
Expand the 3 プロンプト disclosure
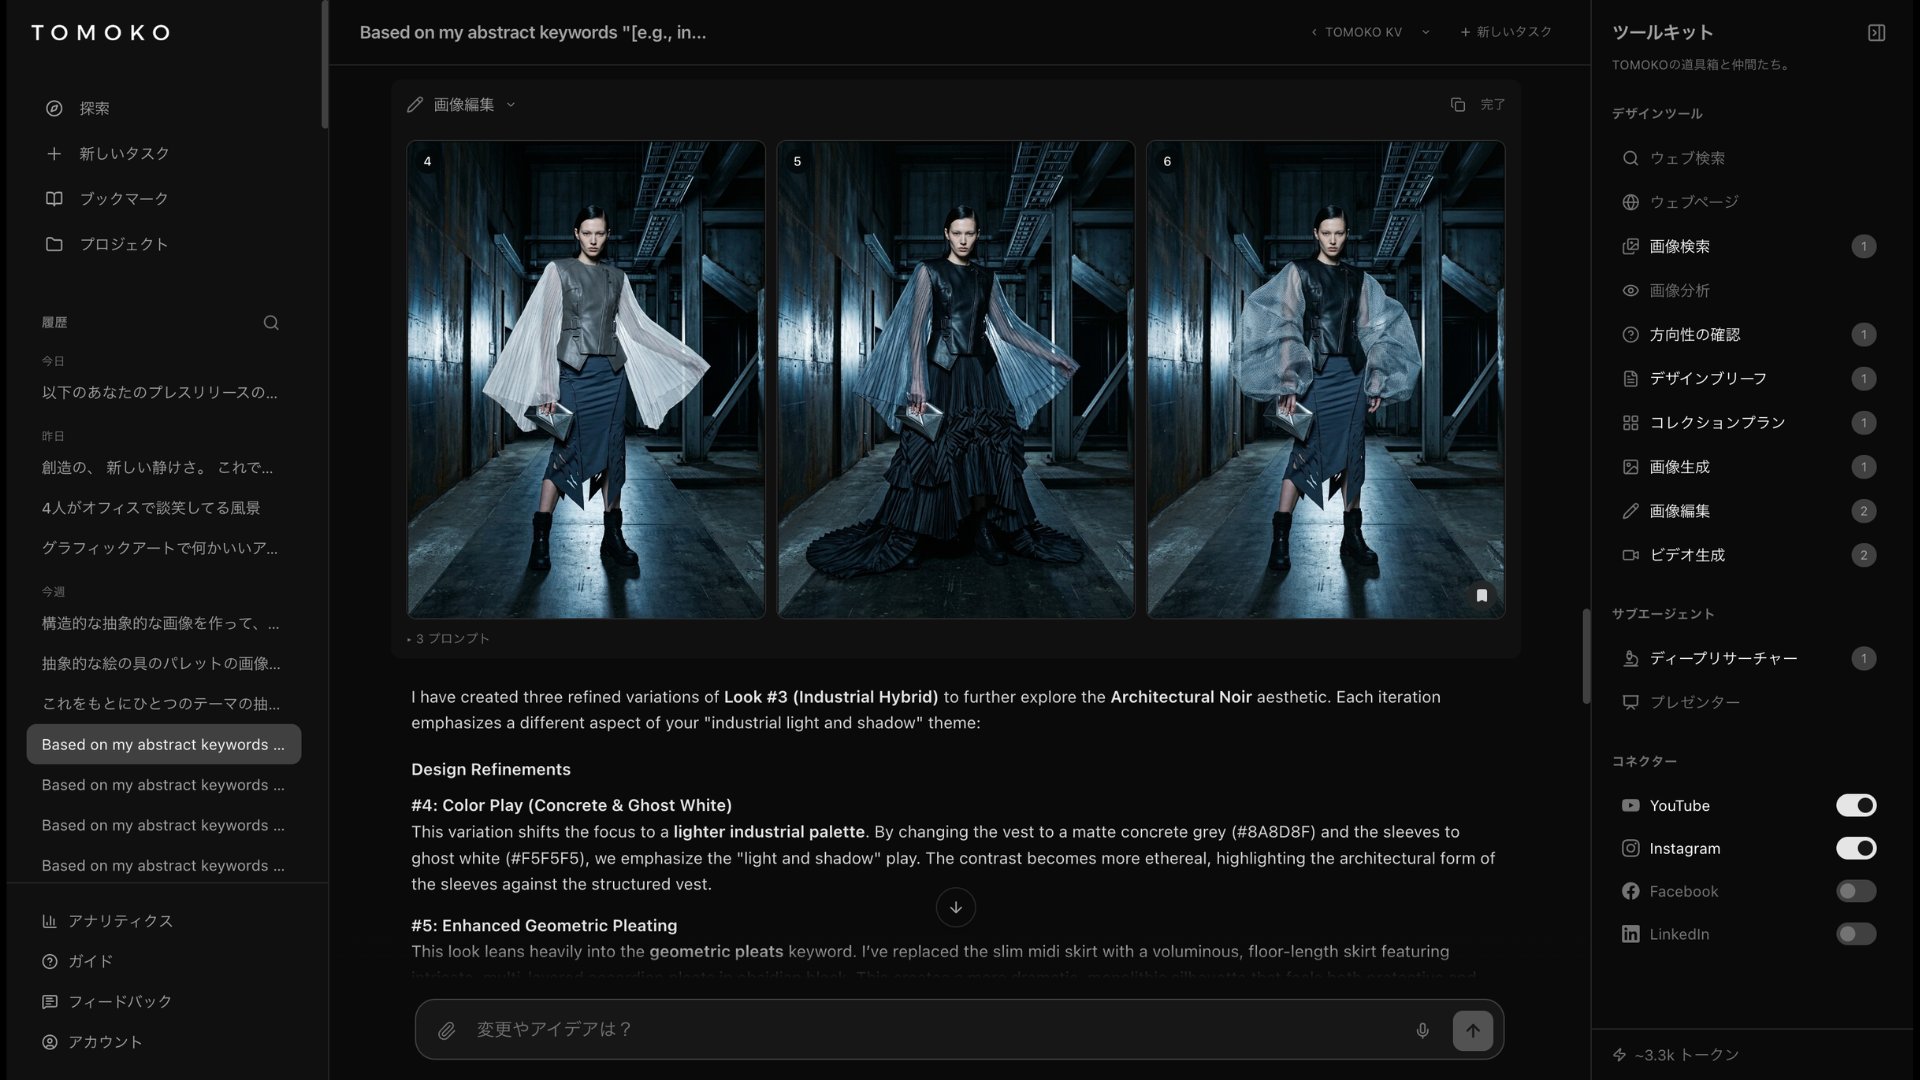(x=449, y=638)
